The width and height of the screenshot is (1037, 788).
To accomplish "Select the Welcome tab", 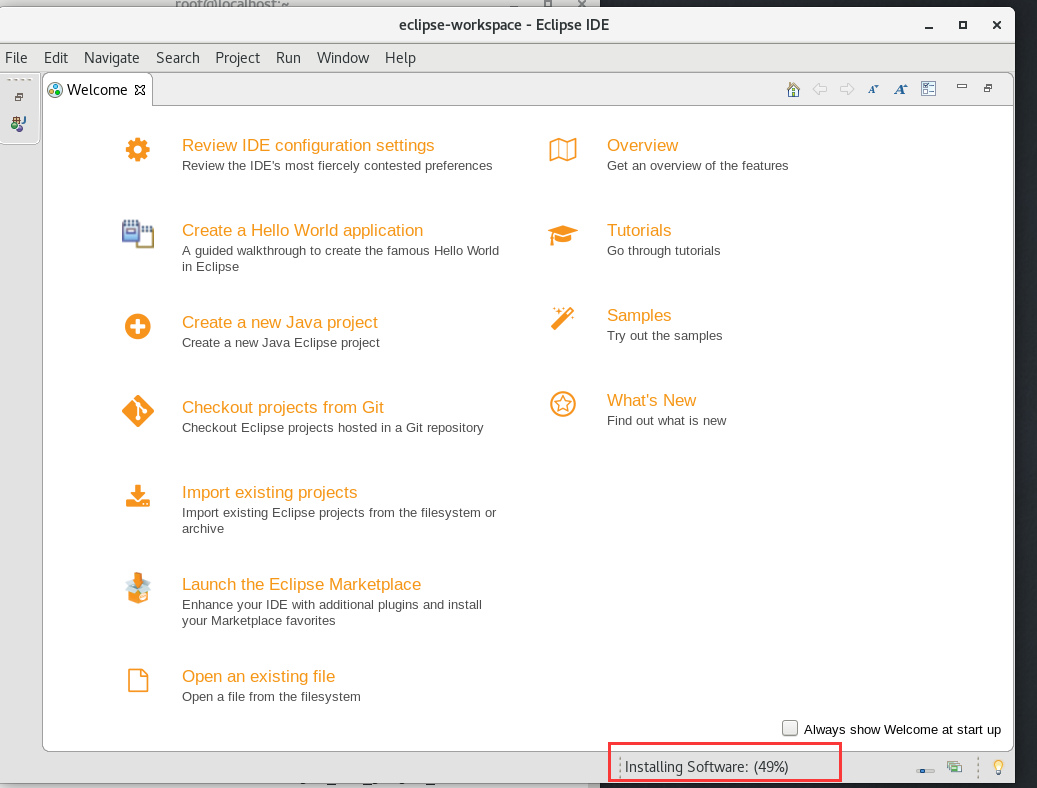I will [x=97, y=90].
